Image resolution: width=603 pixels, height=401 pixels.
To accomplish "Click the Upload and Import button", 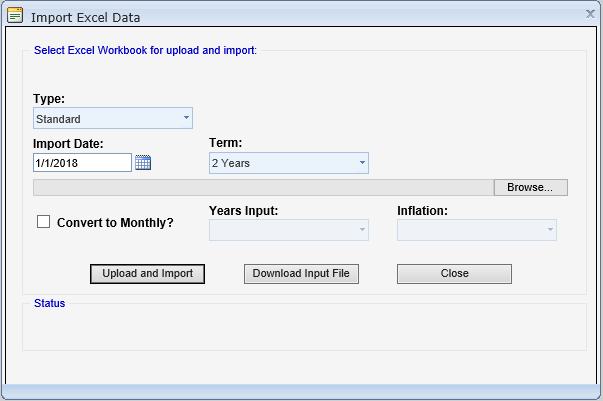I will pos(147,274).
